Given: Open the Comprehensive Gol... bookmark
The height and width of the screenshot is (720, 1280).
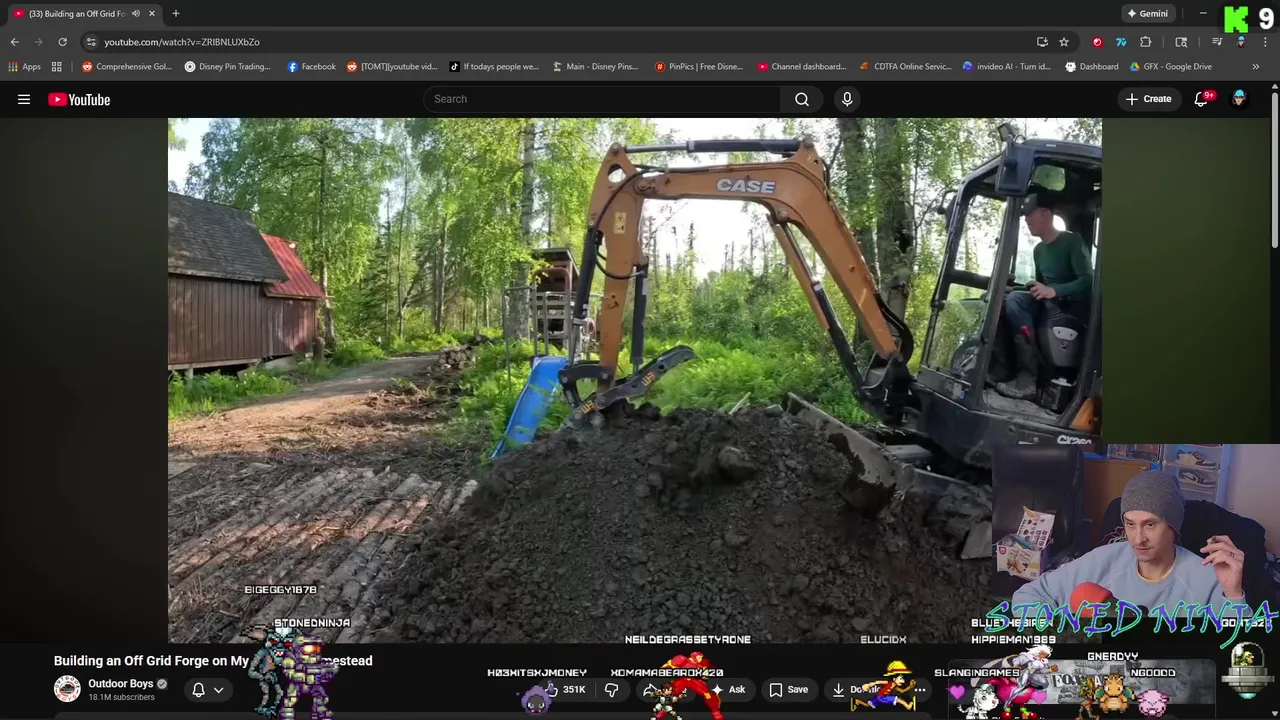Looking at the screenshot, I should pyautogui.click(x=127, y=67).
